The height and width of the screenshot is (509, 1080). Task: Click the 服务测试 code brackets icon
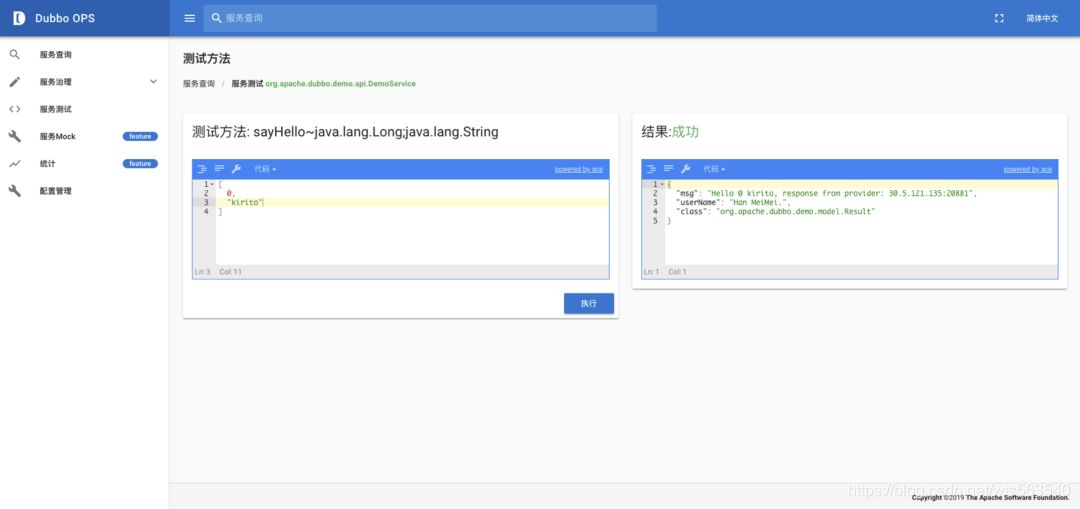tap(14, 109)
